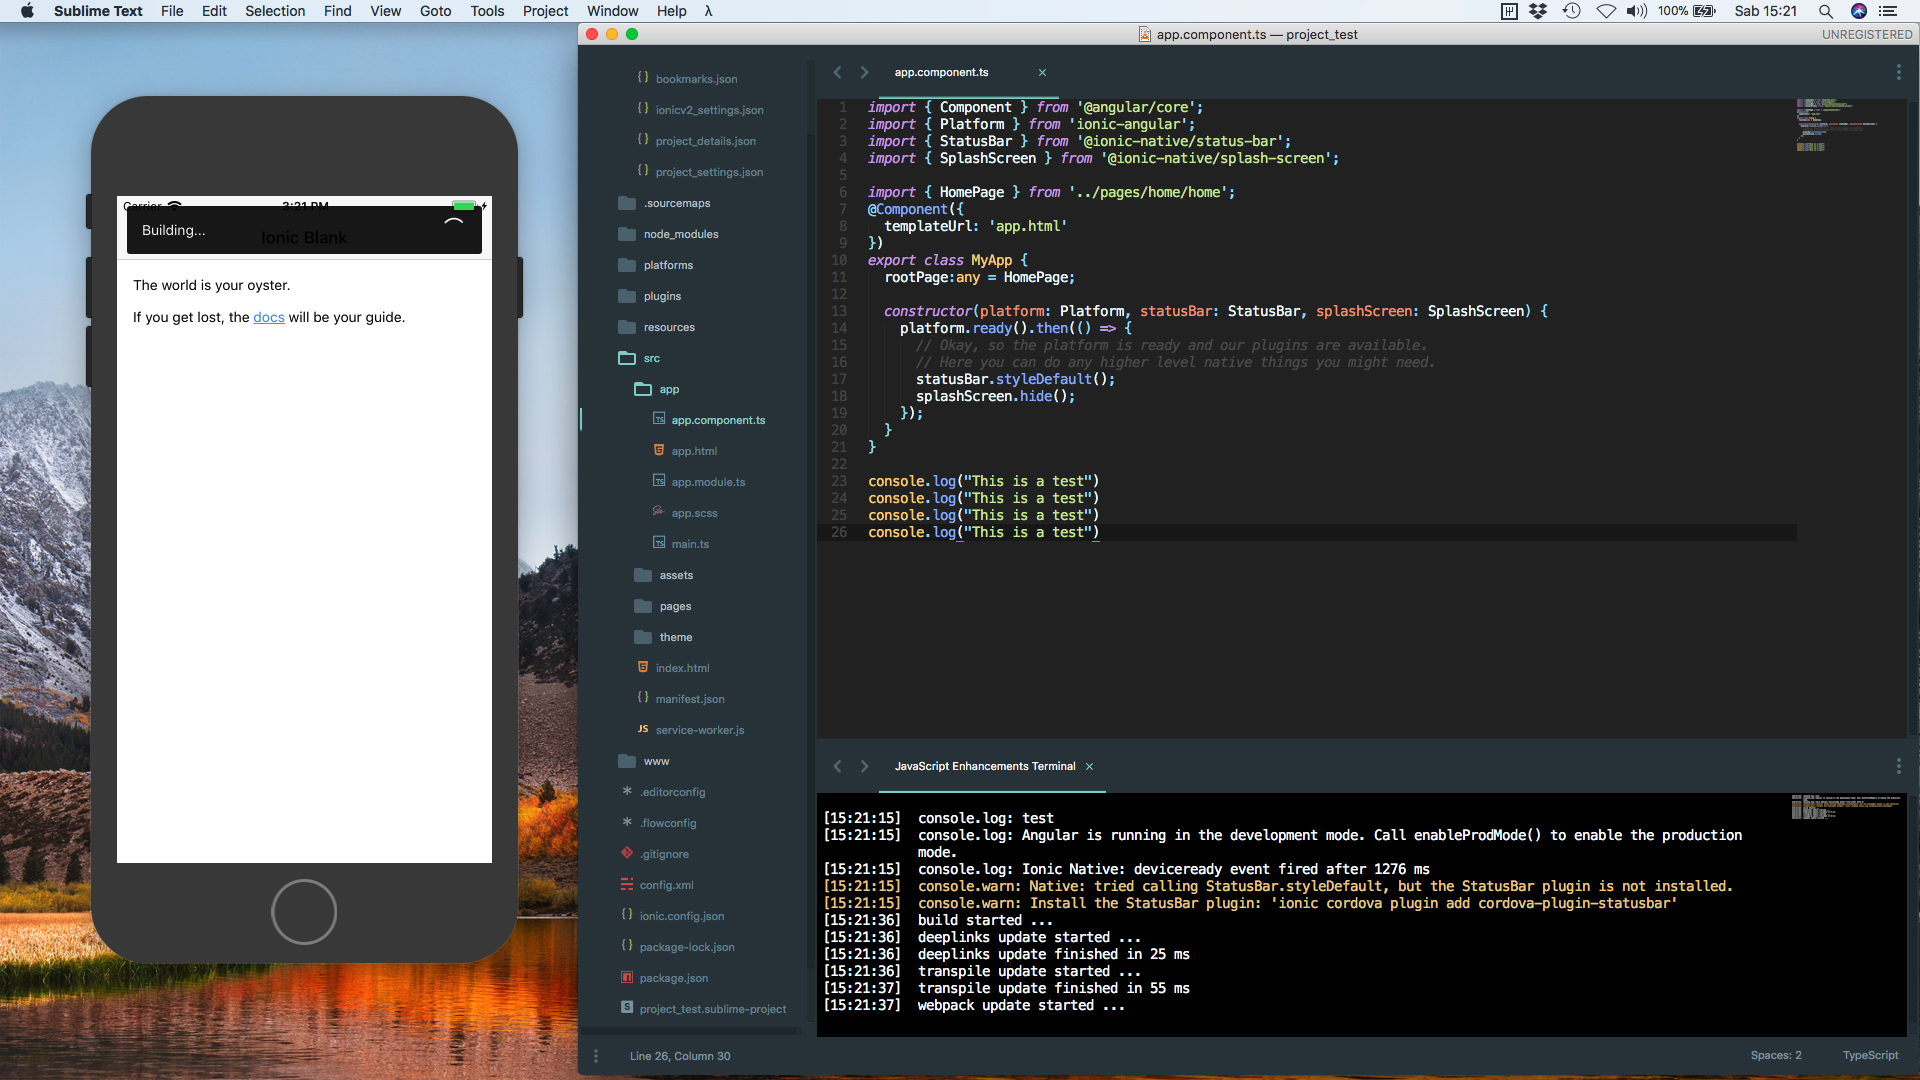This screenshot has height=1080, width=1920.
Task: Open project_settings.json file
Action: coord(709,172)
